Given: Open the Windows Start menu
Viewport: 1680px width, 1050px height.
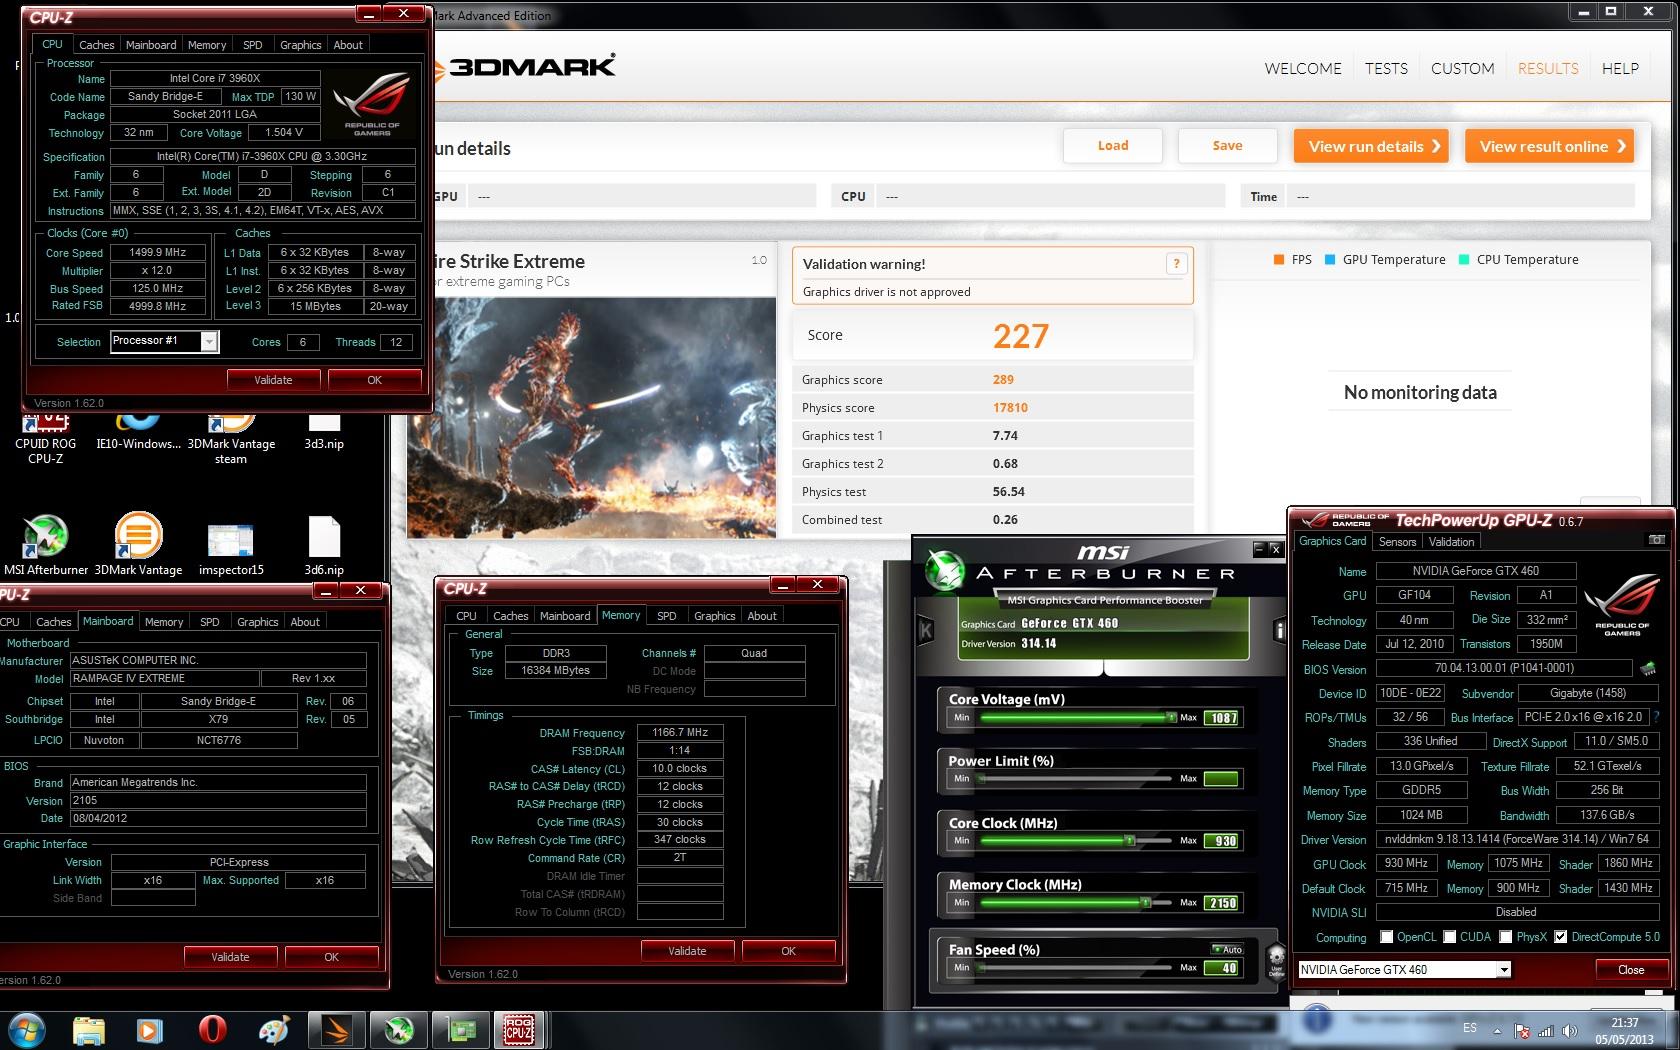Looking at the screenshot, I should click(x=26, y=1030).
